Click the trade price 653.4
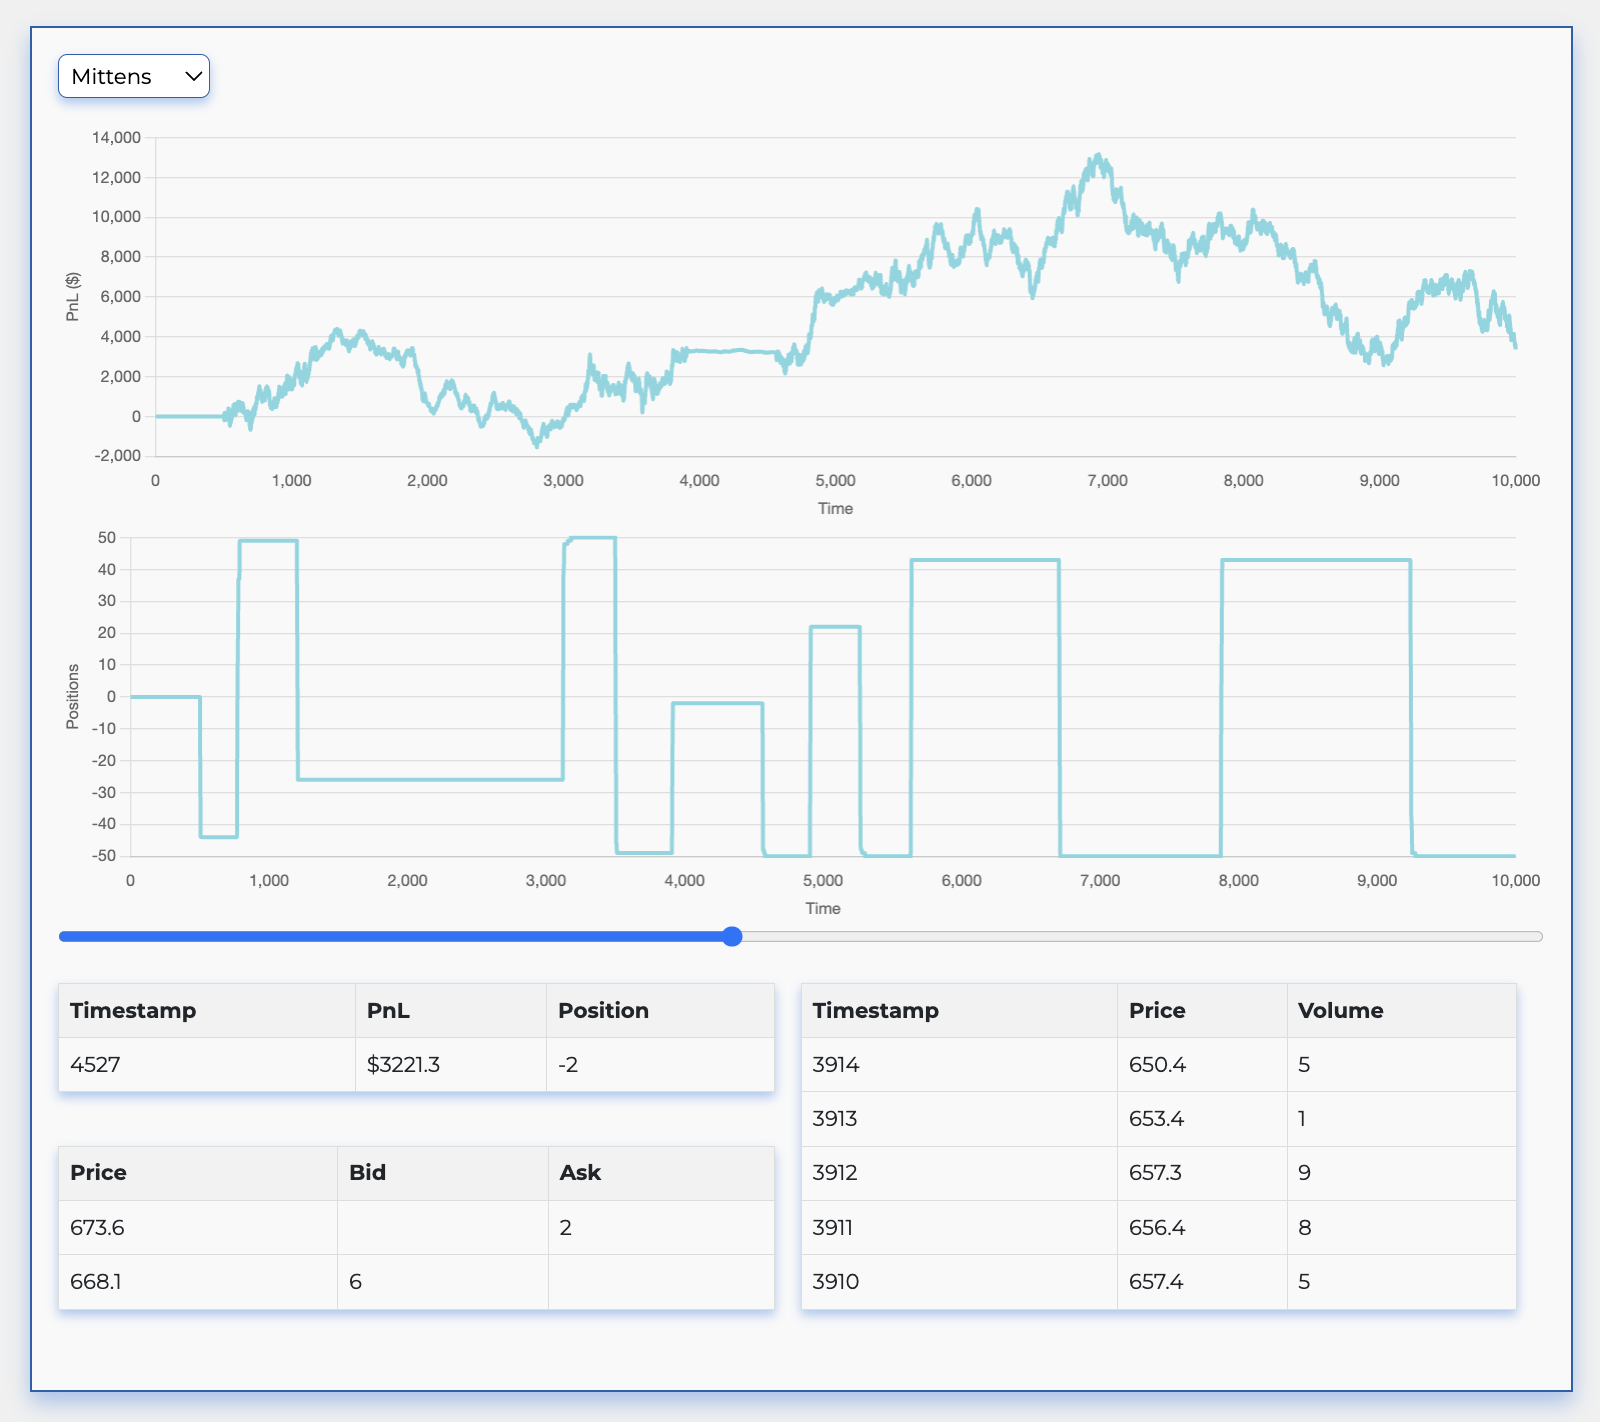The height and width of the screenshot is (1422, 1600). [x=1156, y=1118]
